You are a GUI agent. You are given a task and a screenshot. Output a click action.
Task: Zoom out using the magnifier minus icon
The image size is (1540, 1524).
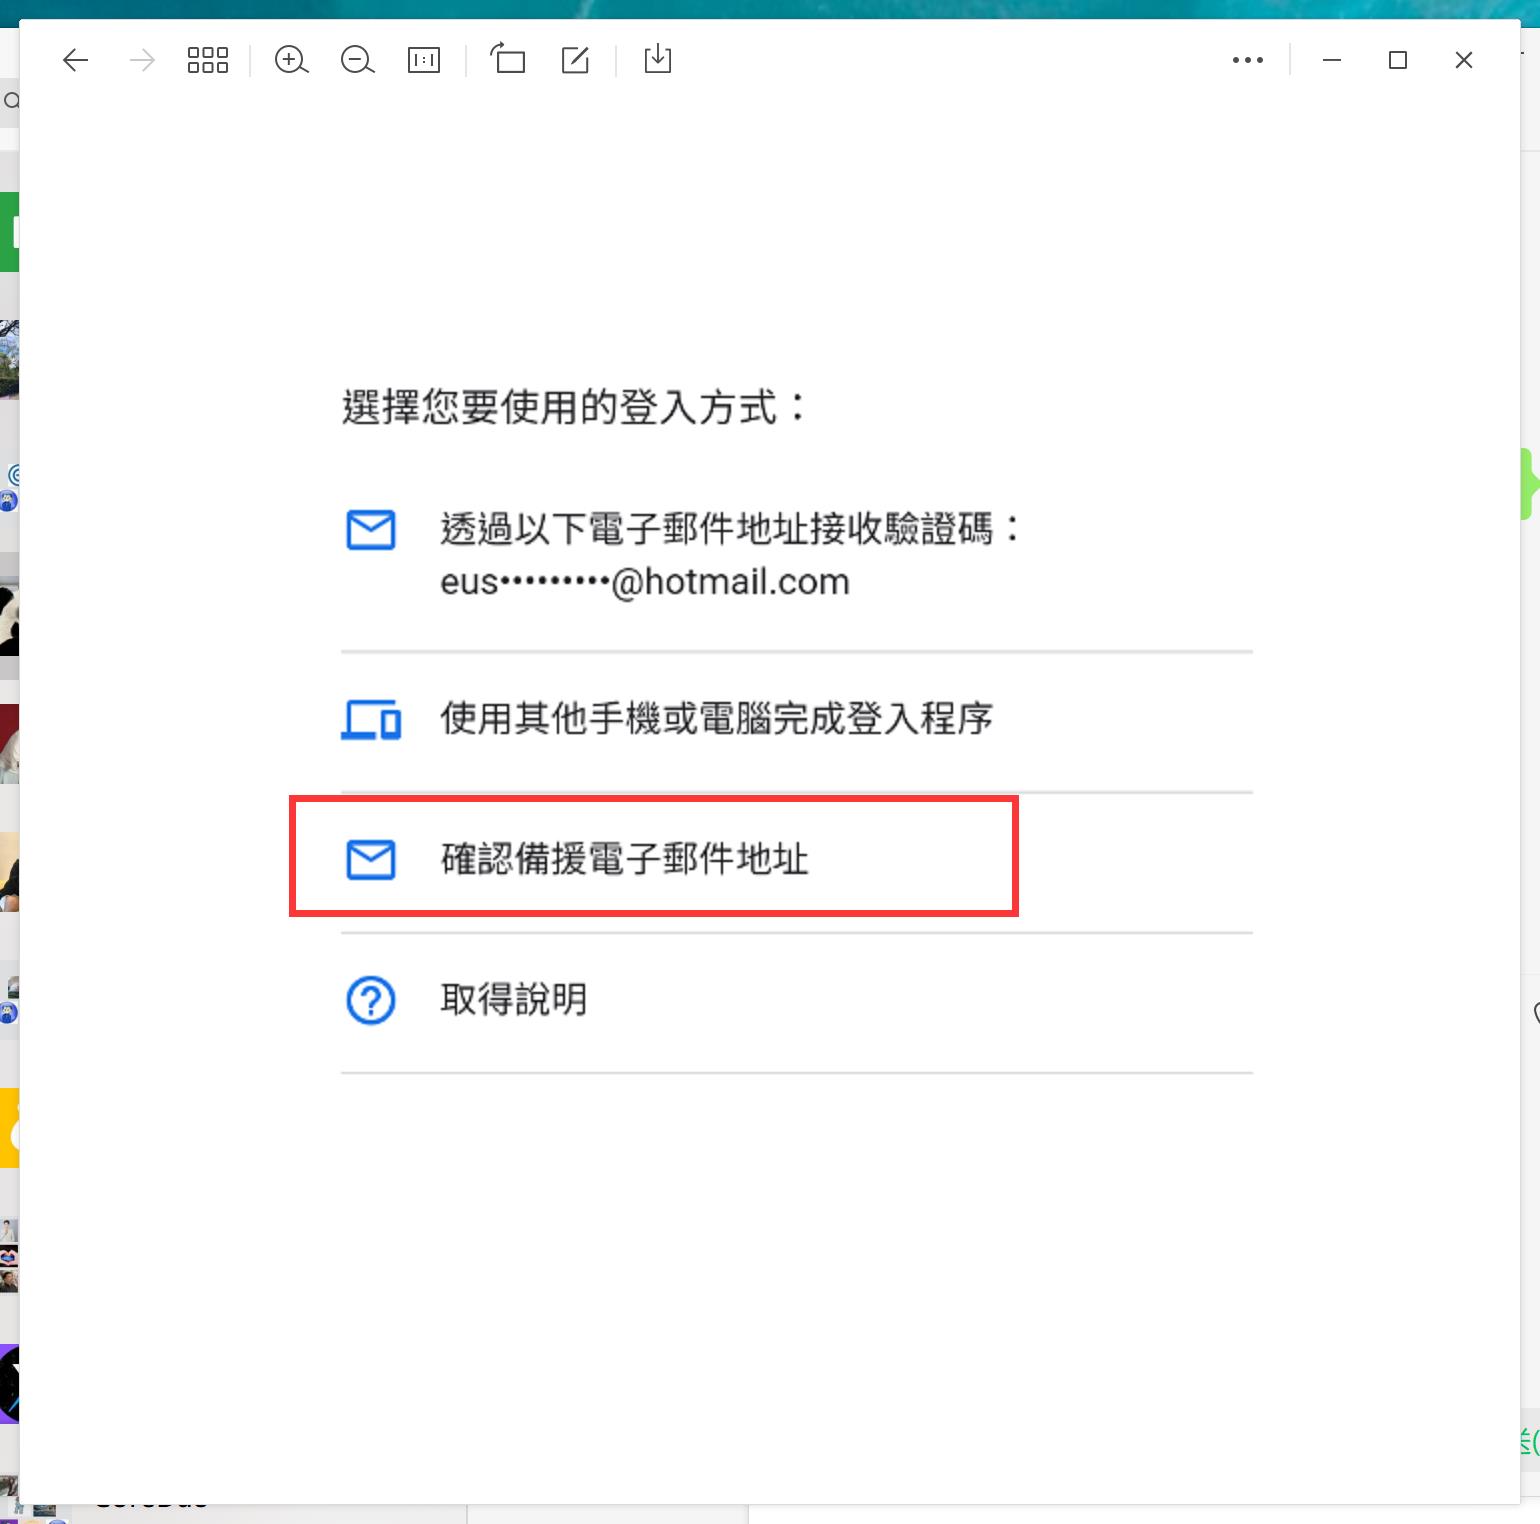357,60
